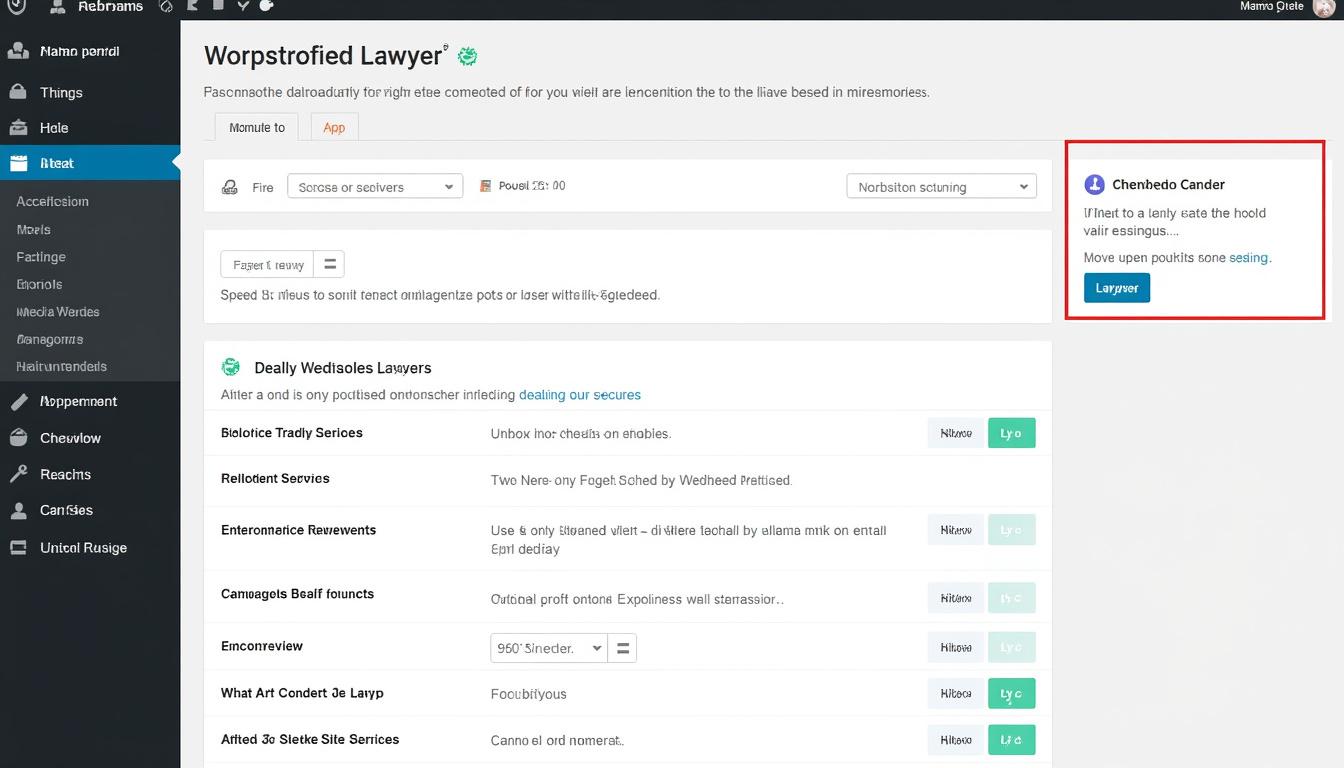The width and height of the screenshot is (1344, 768).
Task: Select the Momute to tab
Action: point(256,127)
